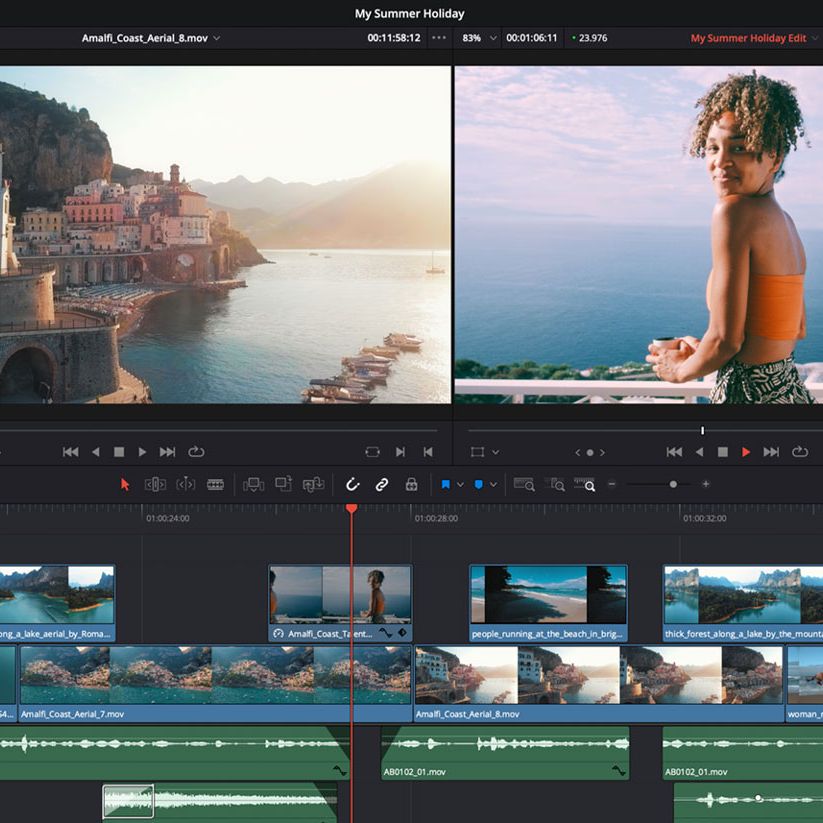This screenshot has height=823, width=823.
Task: Play the timeline with the red play button
Action: click(x=746, y=452)
